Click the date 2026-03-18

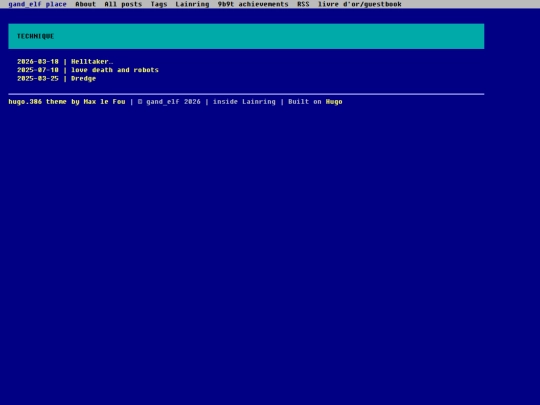38,62
